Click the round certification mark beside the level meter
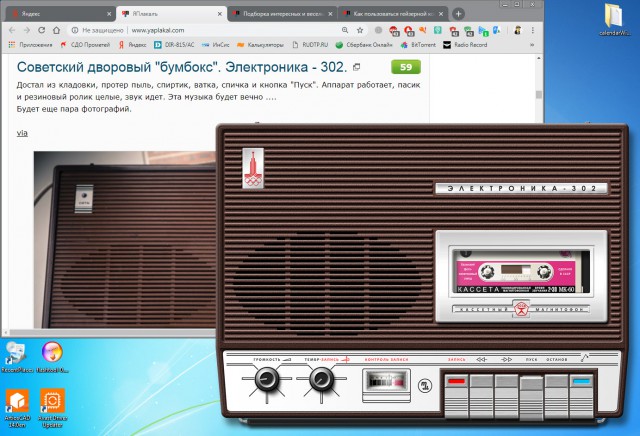Screen dimensions: 640x436 [425, 385]
